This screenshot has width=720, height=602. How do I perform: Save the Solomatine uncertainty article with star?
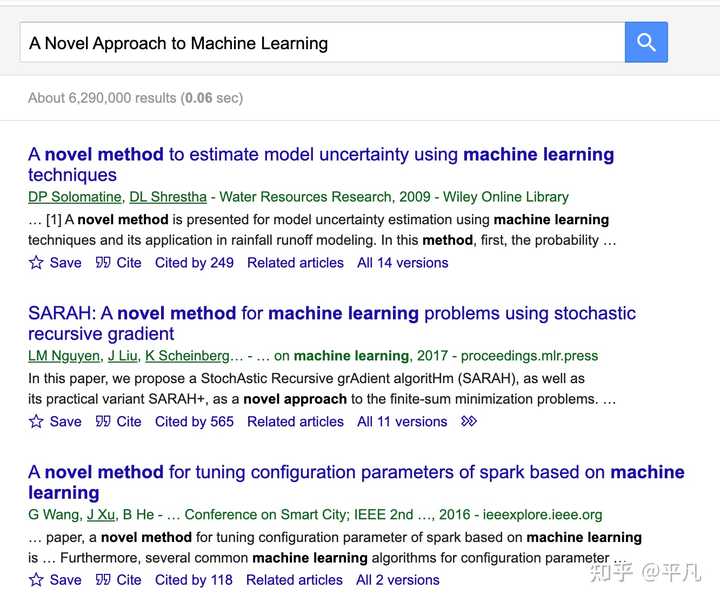click(x=36, y=263)
